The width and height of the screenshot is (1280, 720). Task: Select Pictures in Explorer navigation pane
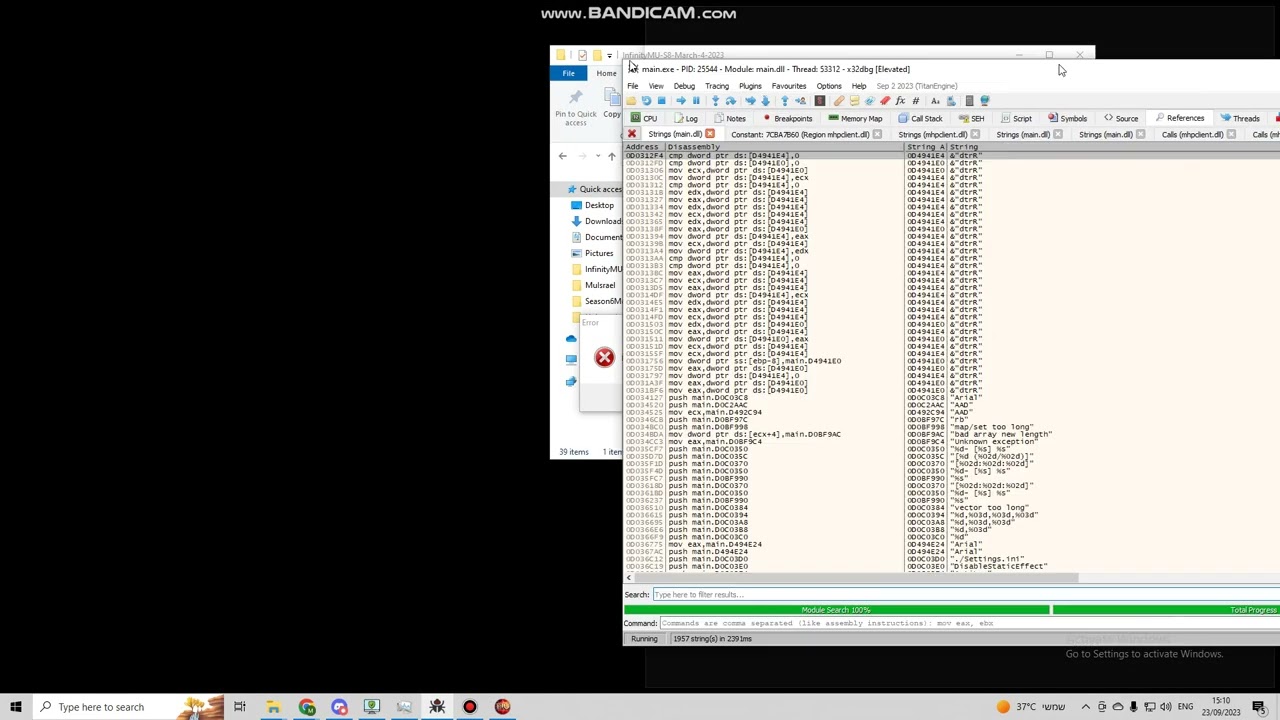coord(598,253)
